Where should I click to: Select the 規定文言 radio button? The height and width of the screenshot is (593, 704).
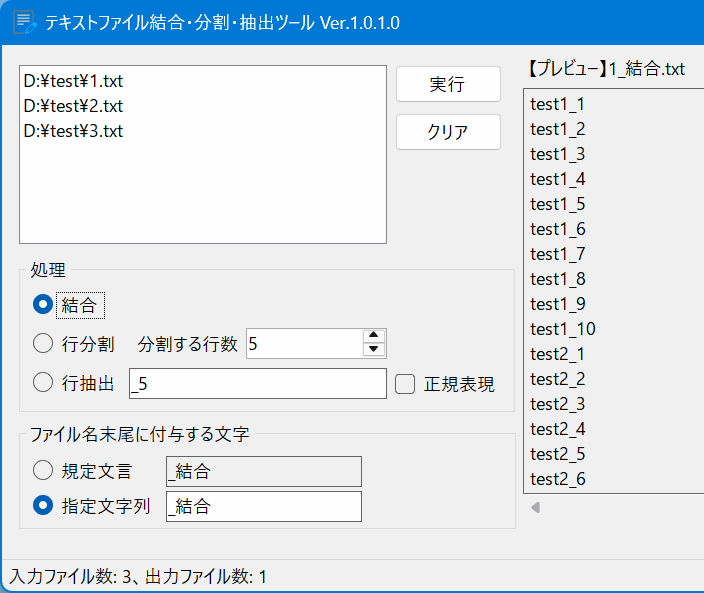43,470
